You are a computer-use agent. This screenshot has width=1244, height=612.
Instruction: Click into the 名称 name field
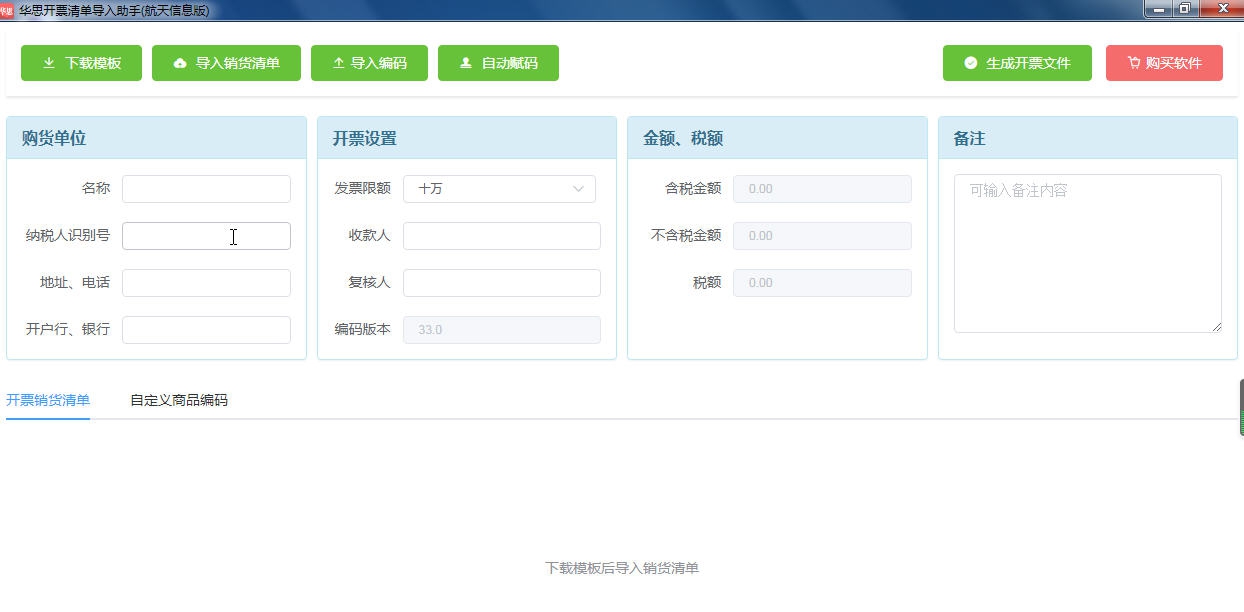206,188
